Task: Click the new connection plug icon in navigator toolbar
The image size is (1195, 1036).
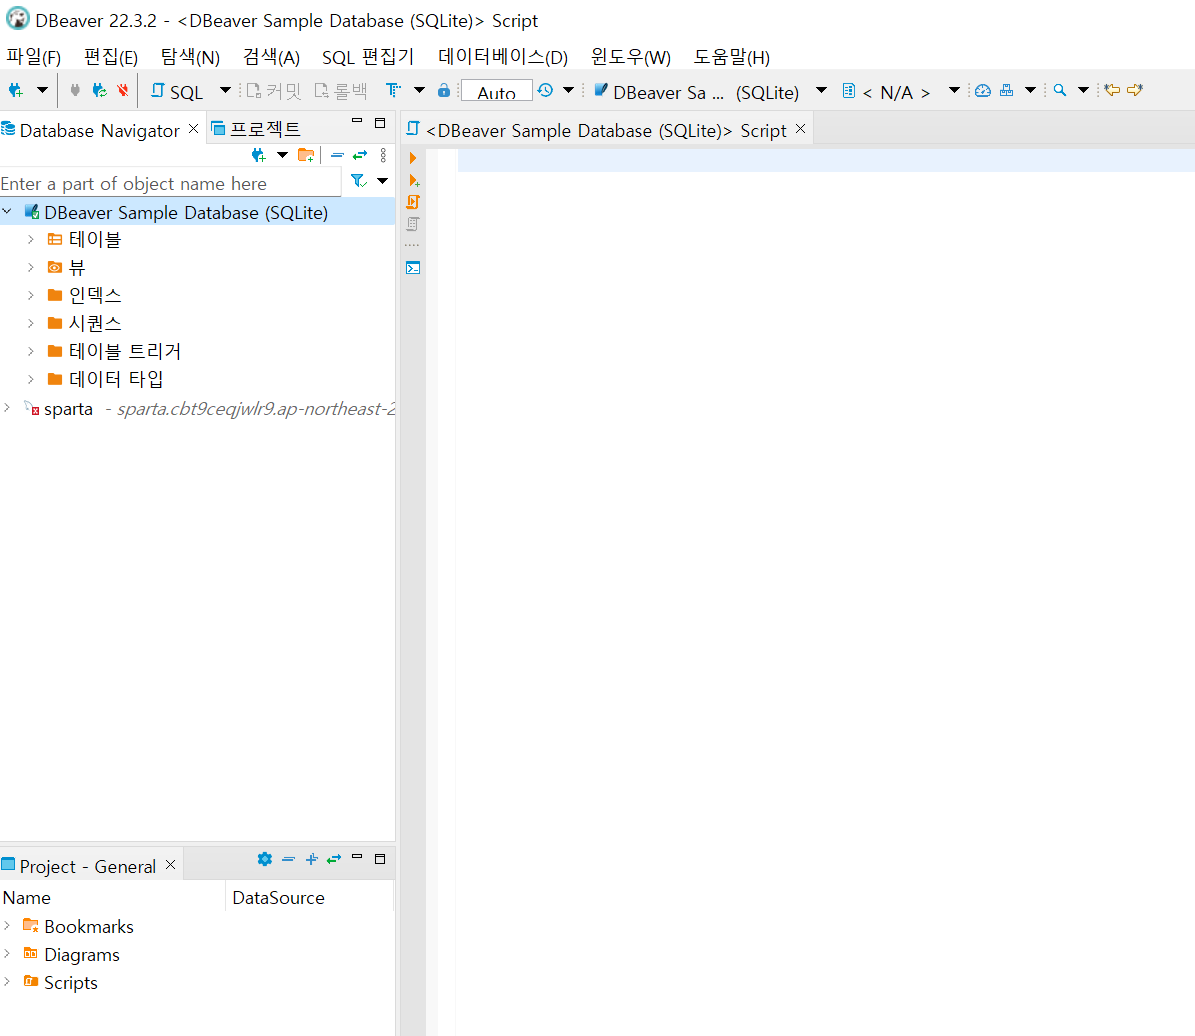Action: pyautogui.click(x=259, y=156)
